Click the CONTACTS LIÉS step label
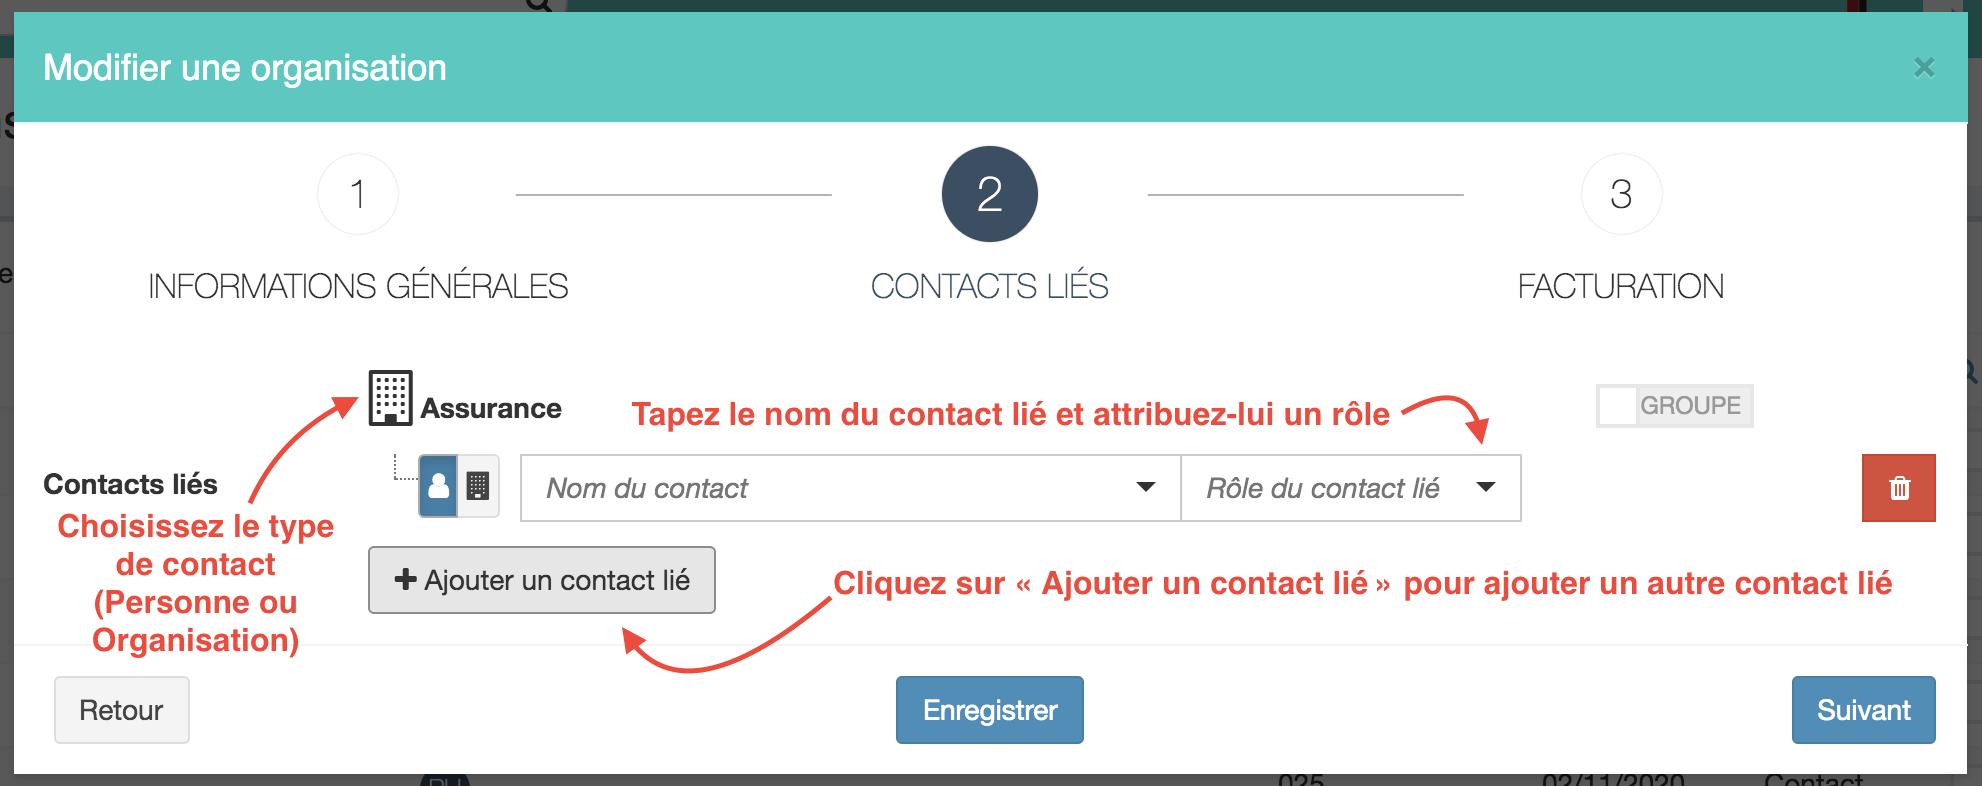 [x=990, y=286]
